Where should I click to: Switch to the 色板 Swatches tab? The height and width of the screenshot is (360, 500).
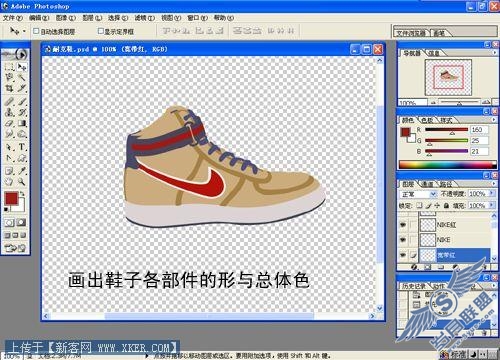(x=427, y=120)
